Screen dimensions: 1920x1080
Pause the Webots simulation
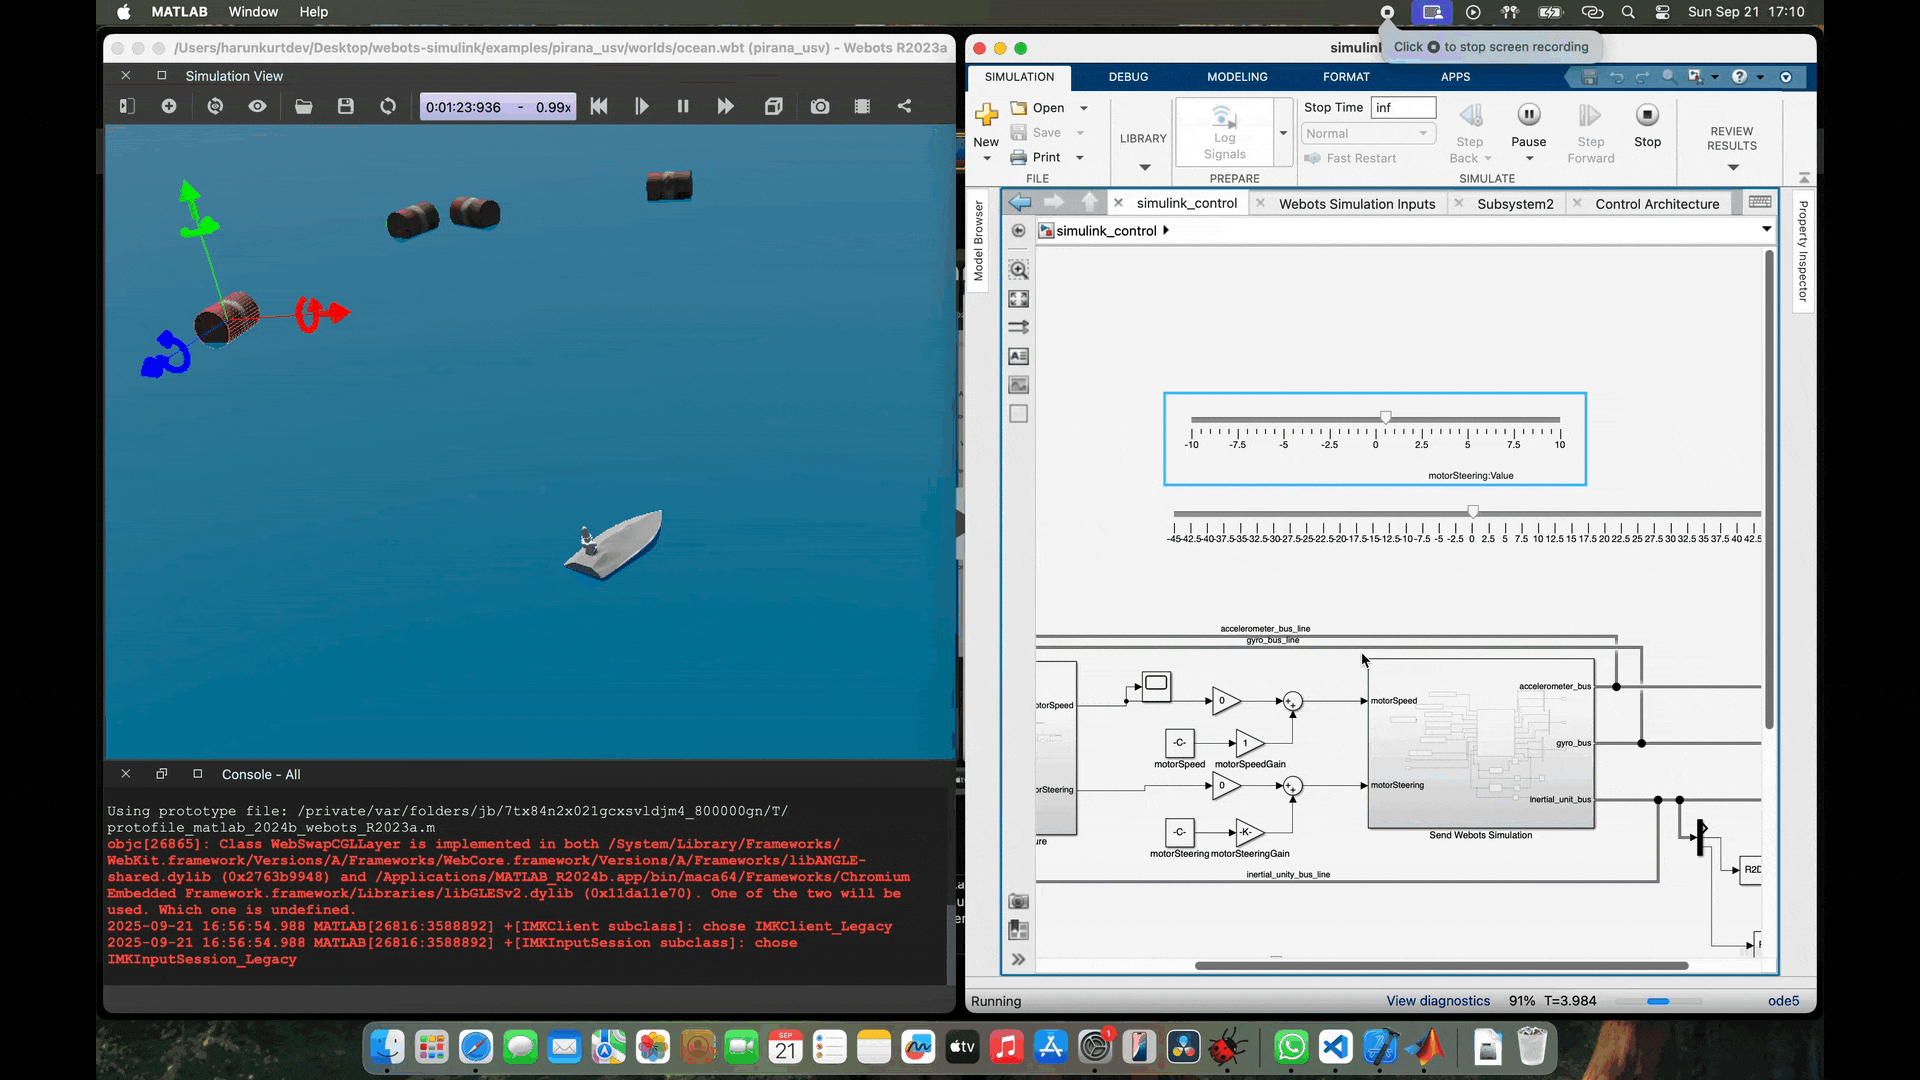click(683, 106)
